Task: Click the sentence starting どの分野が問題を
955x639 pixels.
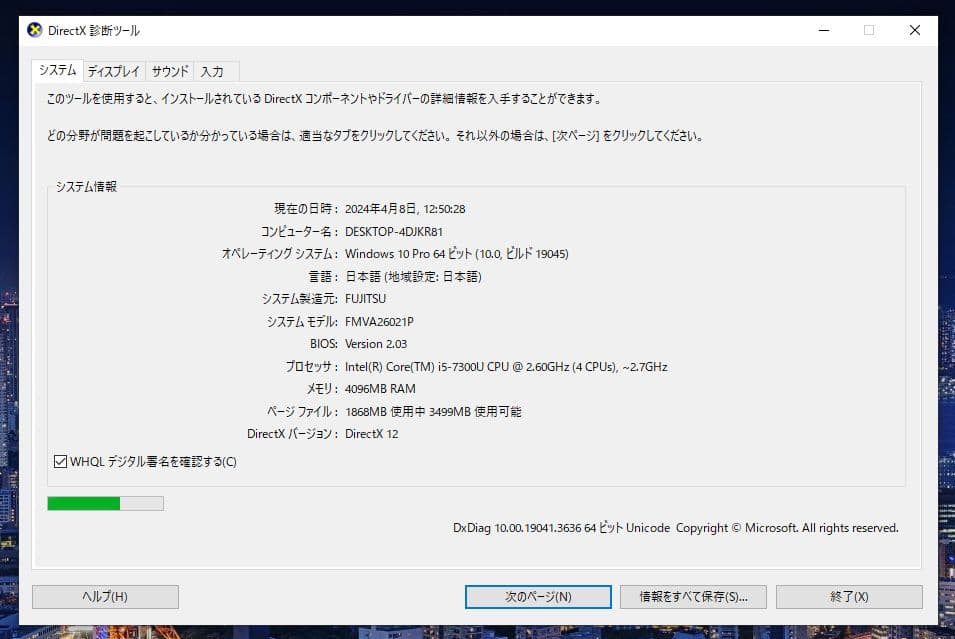Action: 375,136
